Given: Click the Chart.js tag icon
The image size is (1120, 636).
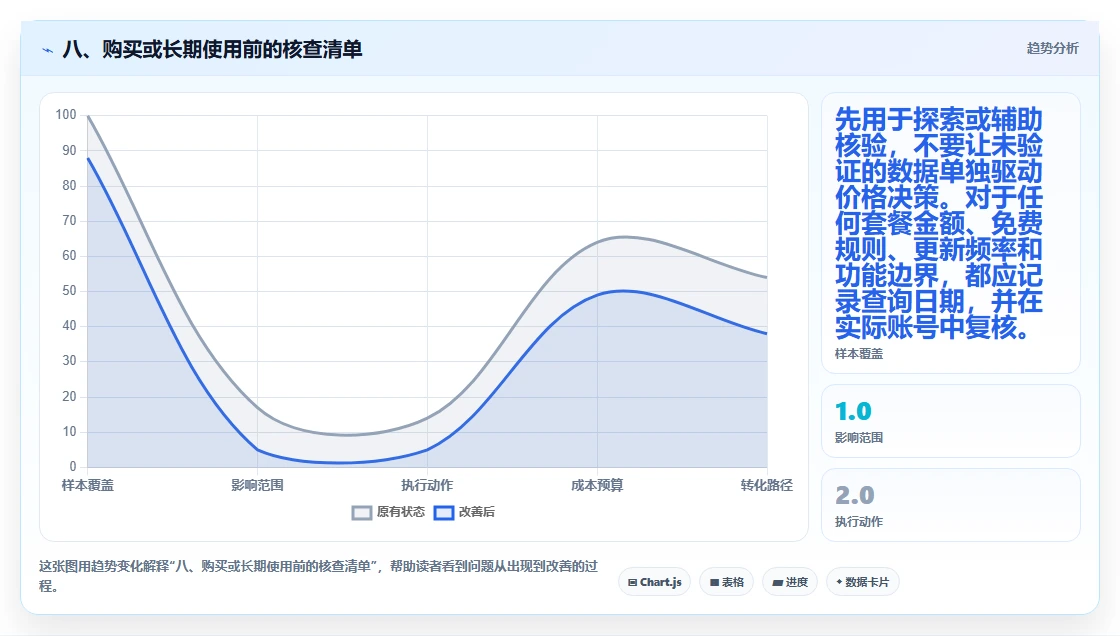Looking at the screenshot, I should pyautogui.click(x=632, y=582).
